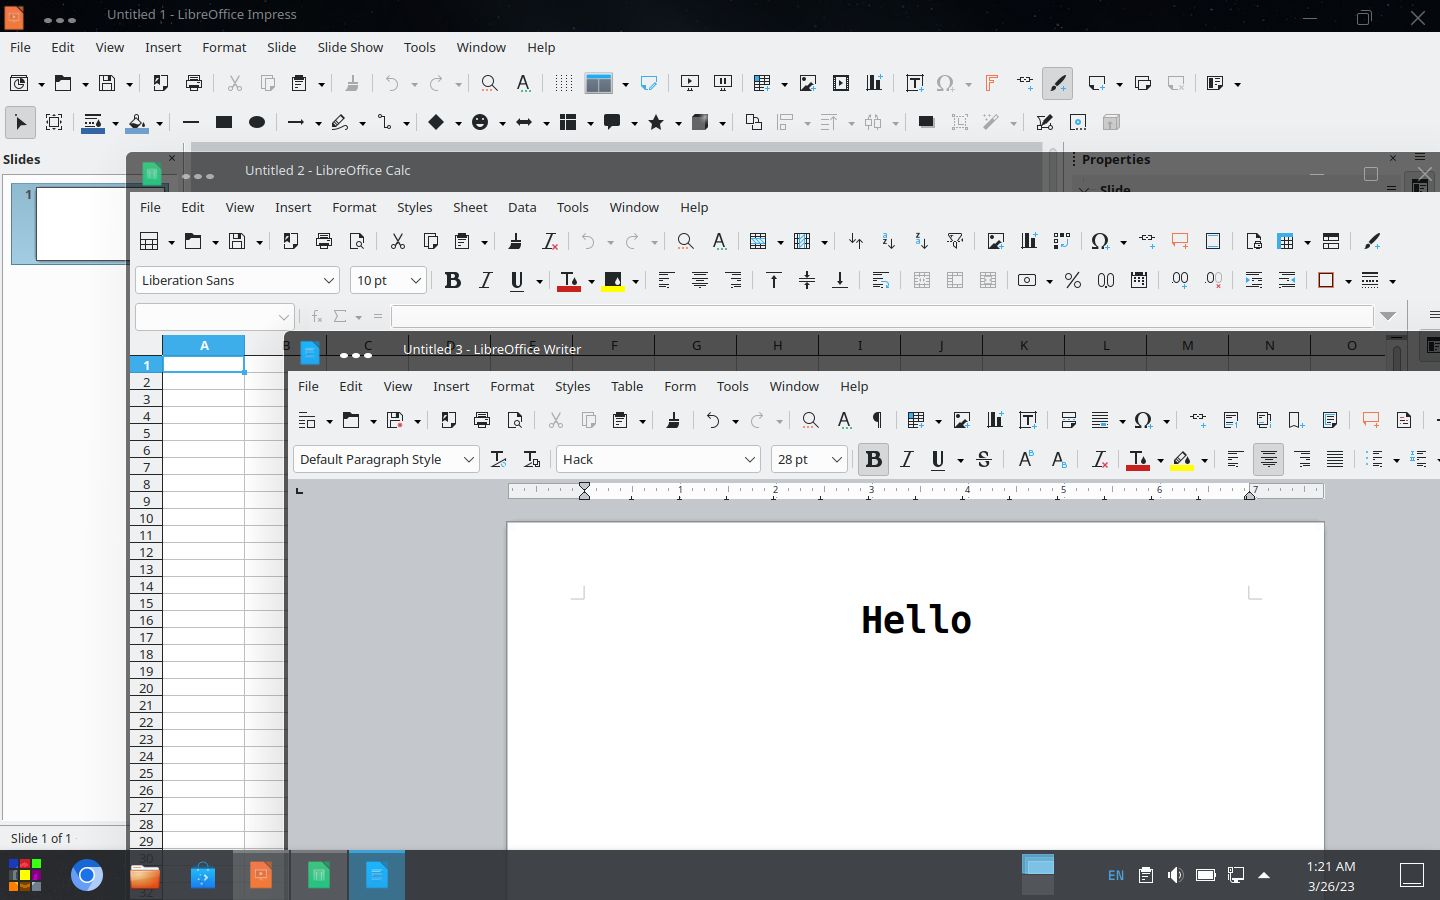Screen dimensions: 1440x900
Task: Insert Chart icon in Writer toolbar
Action: [995, 420]
